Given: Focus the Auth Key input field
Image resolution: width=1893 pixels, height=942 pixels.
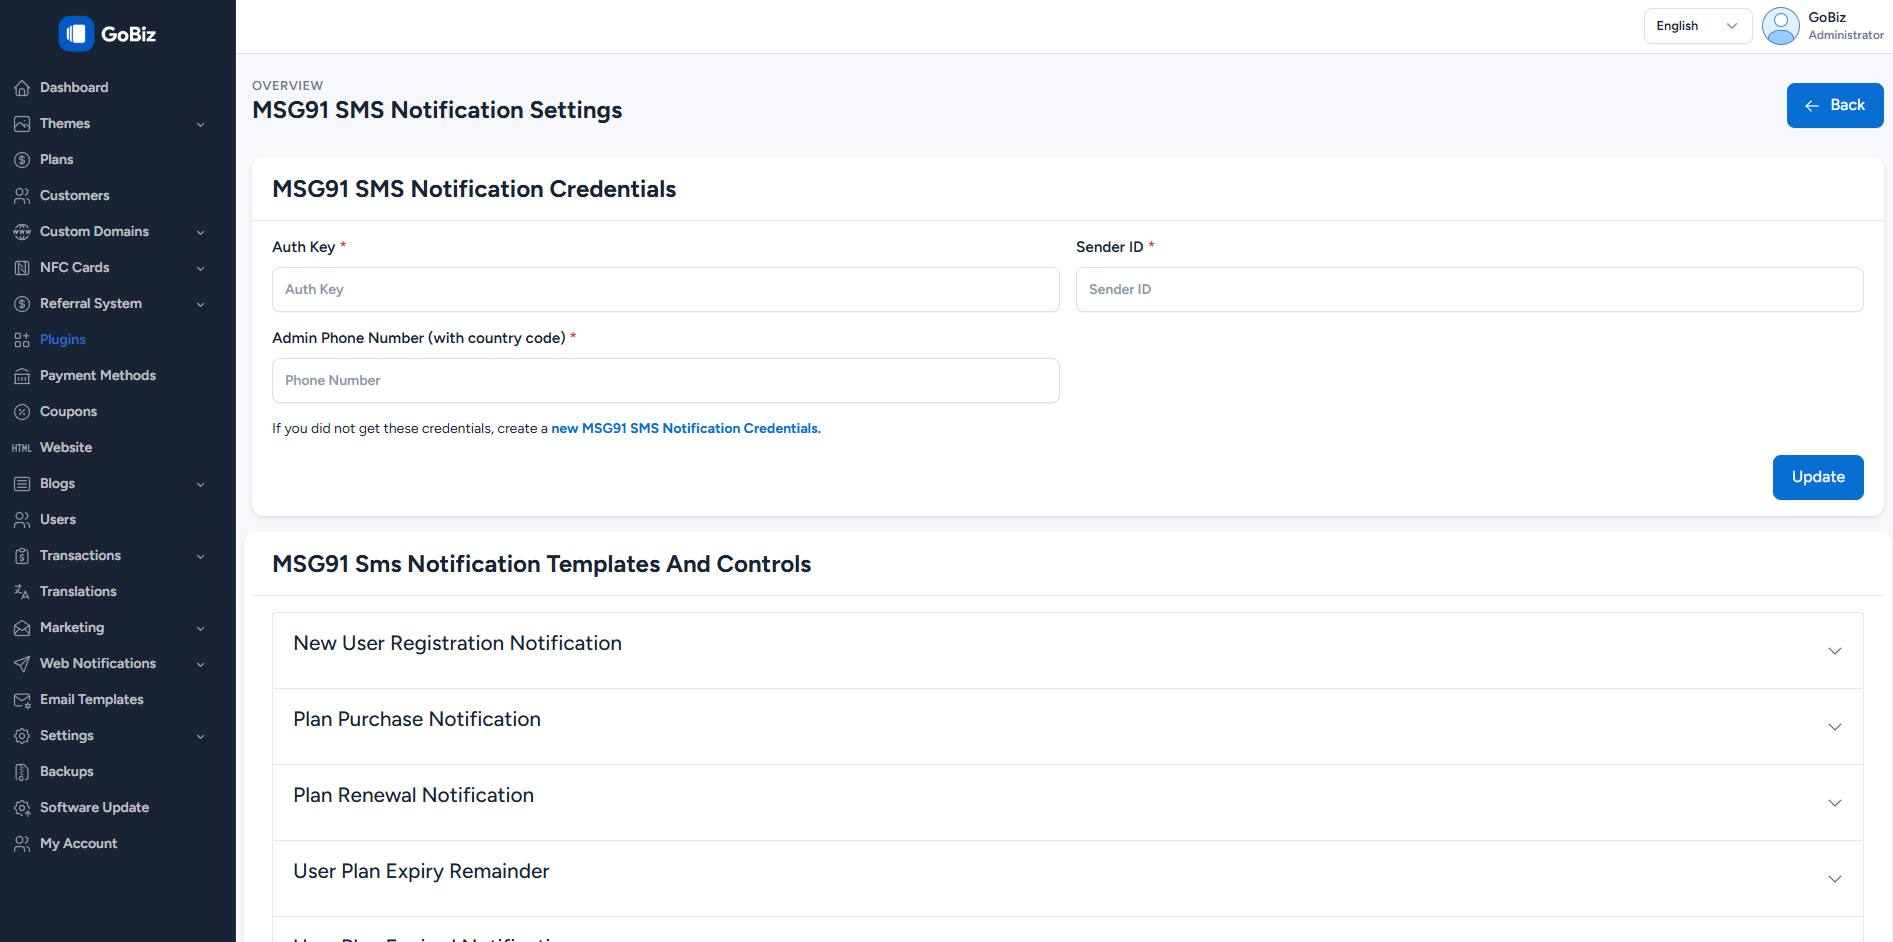Looking at the screenshot, I should pos(665,290).
